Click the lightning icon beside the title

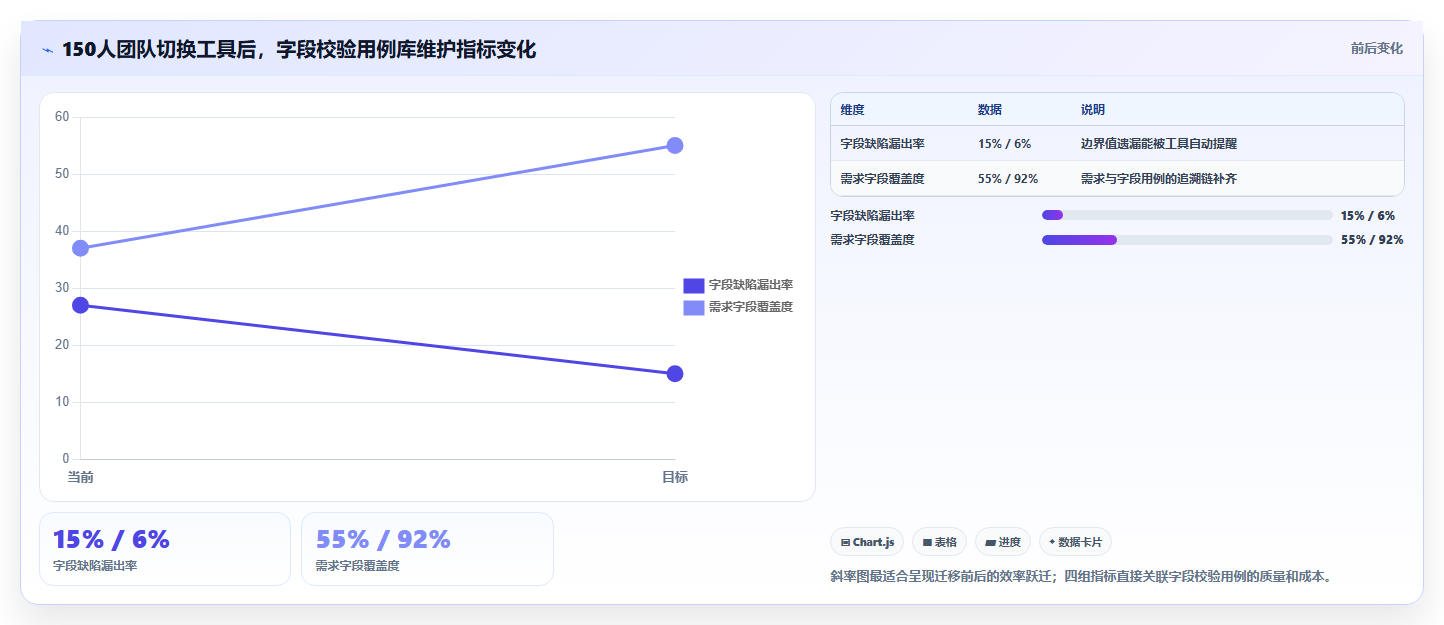click(48, 50)
